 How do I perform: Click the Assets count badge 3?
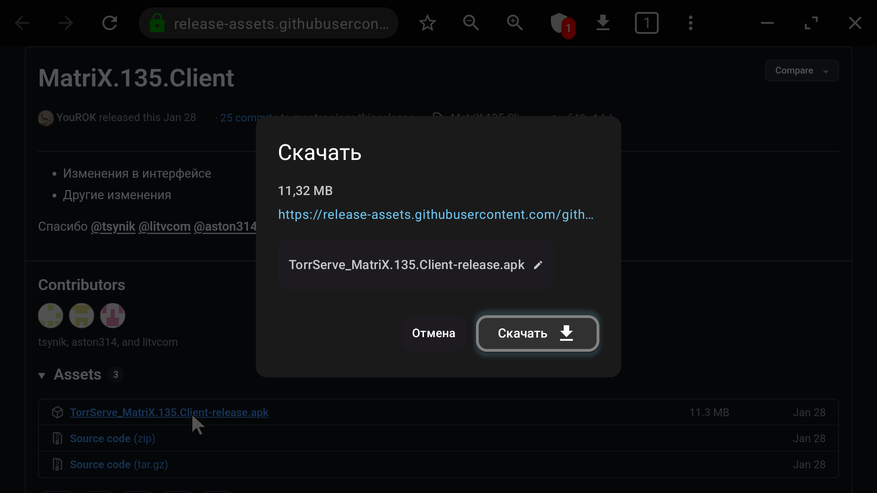tap(116, 374)
